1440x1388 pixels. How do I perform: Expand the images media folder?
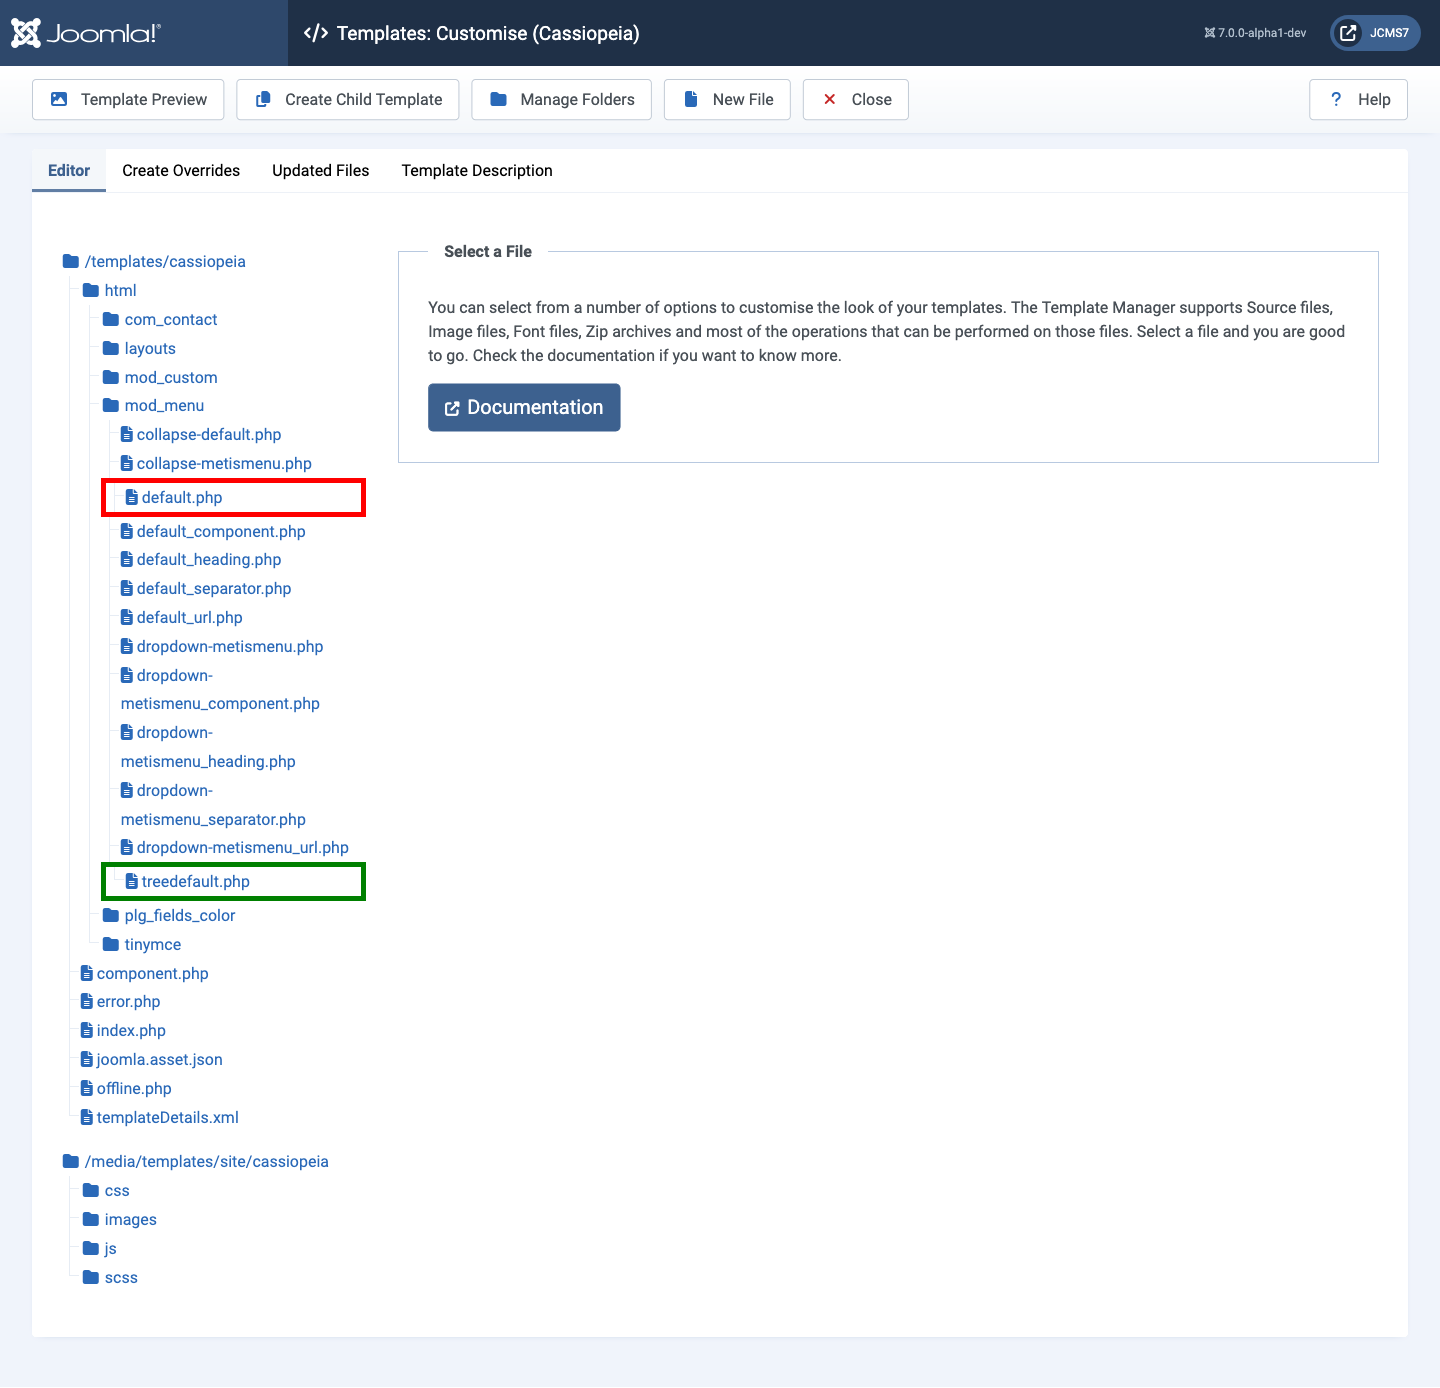point(120,1220)
